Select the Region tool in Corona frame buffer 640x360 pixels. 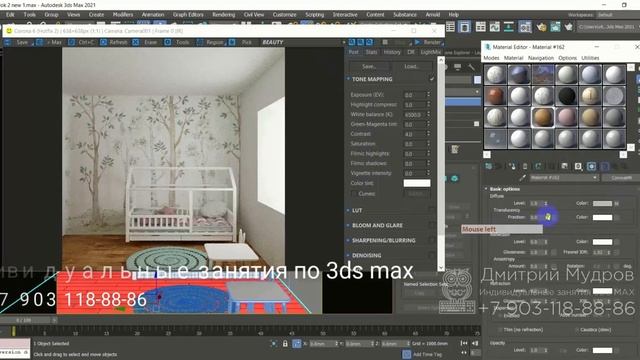pos(200,42)
